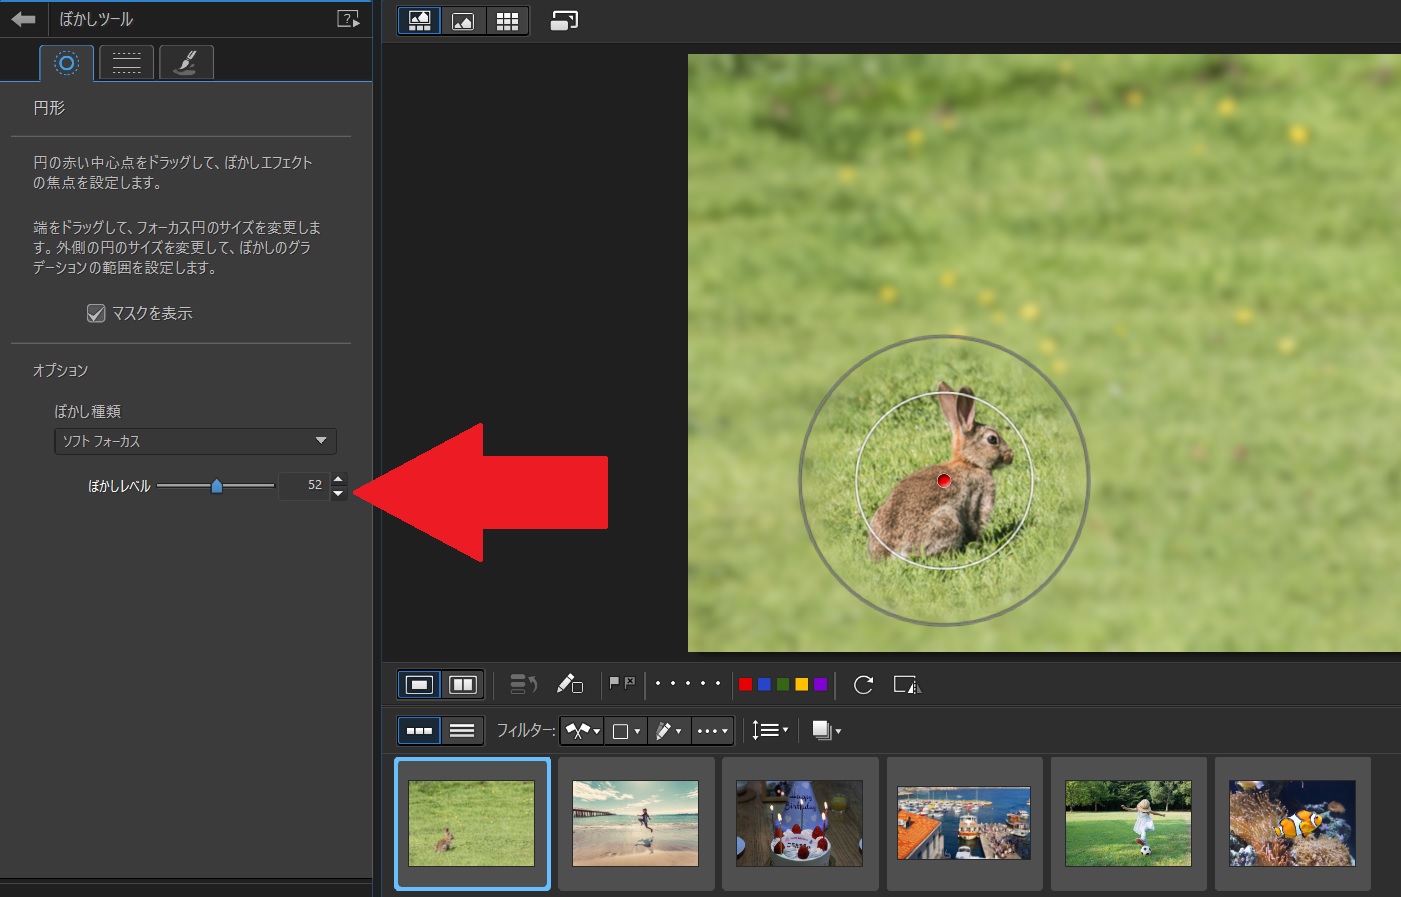Click the flip/mirror photo icon
The height and width of the screenshot is (897, 1401).
[x=906, y=685]
